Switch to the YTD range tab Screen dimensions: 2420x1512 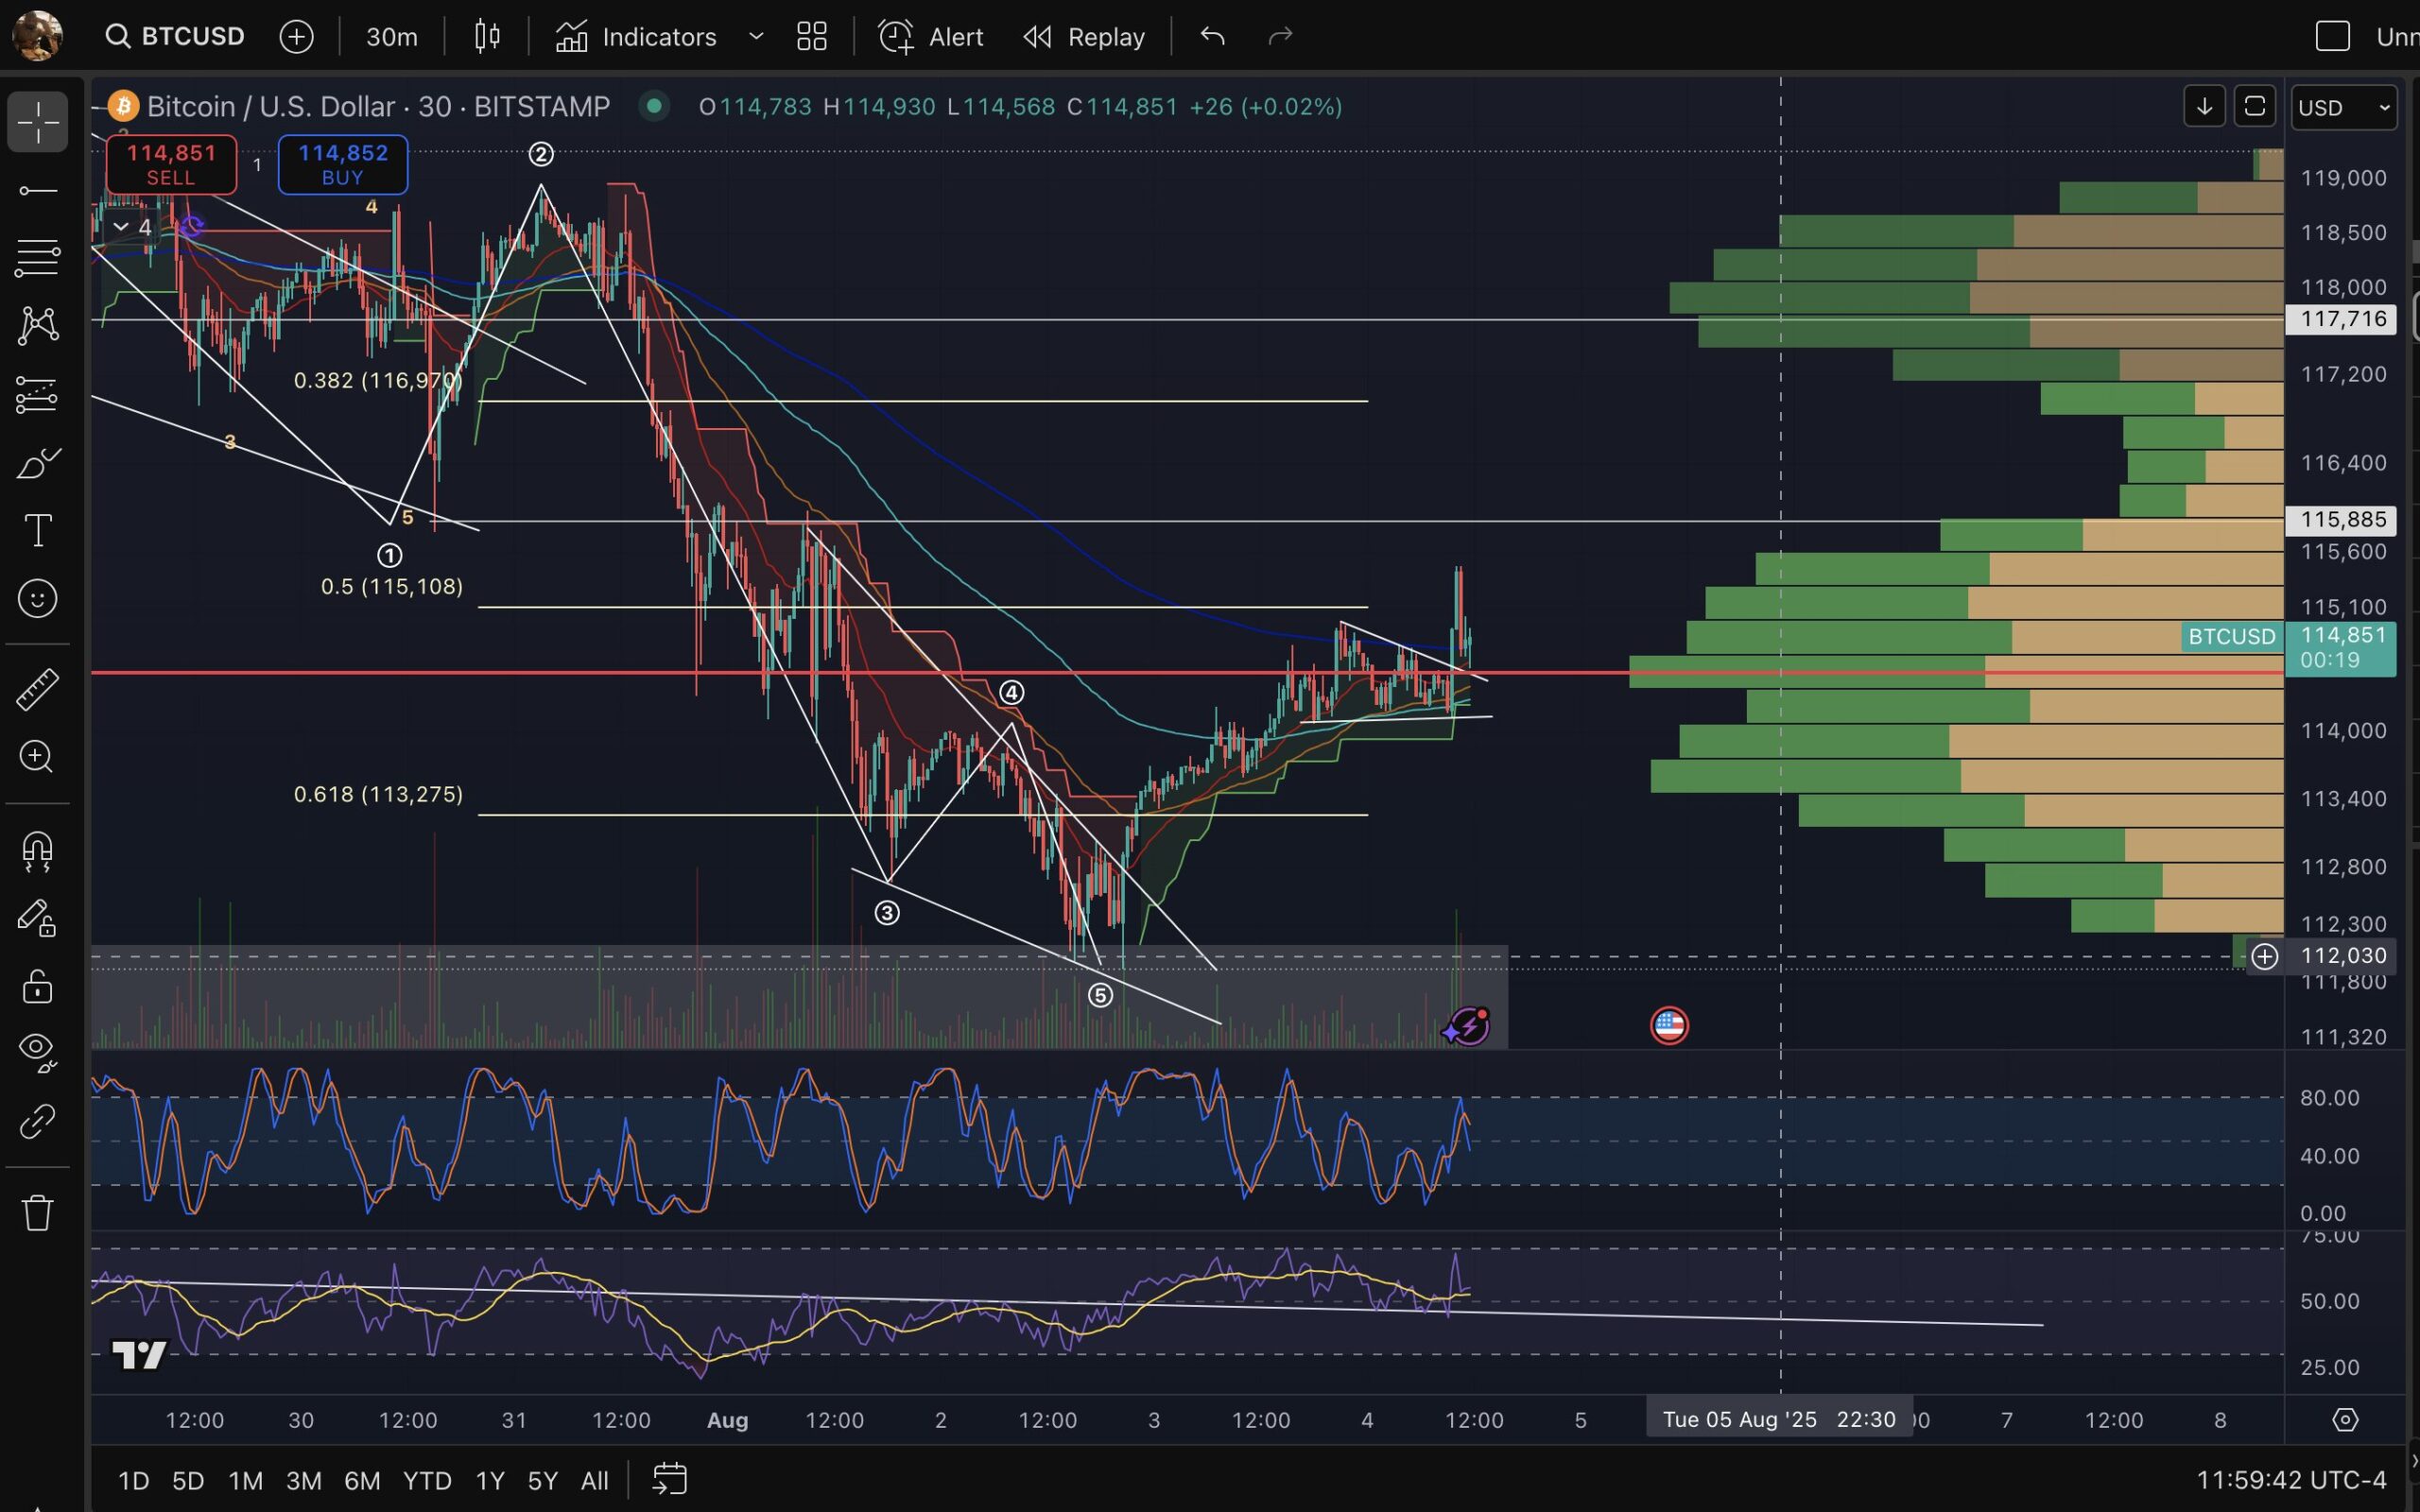pos(427,1480)
